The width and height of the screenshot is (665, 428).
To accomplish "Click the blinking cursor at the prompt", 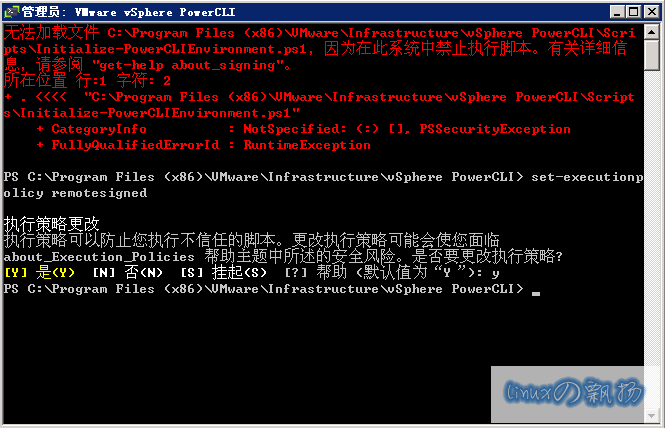I will coord(536,293).
